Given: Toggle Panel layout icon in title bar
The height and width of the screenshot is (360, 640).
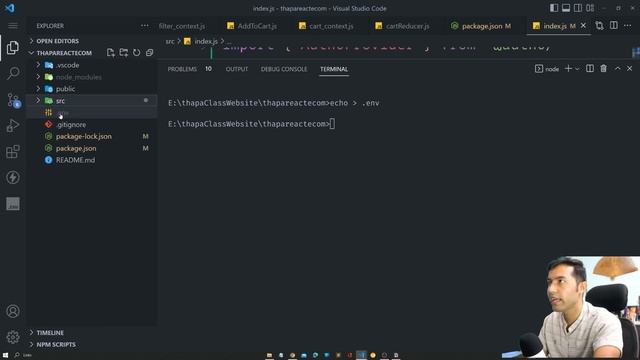Looking at the screenshot, I should [x=566, y=8].
